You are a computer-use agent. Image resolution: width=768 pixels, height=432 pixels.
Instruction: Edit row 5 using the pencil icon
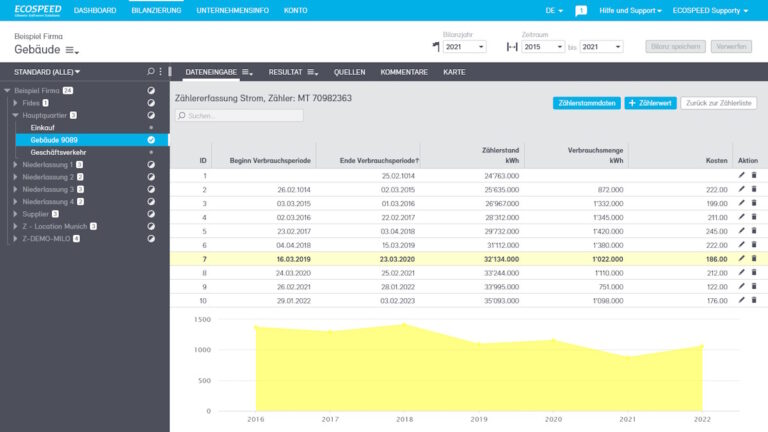coord(741,230)
